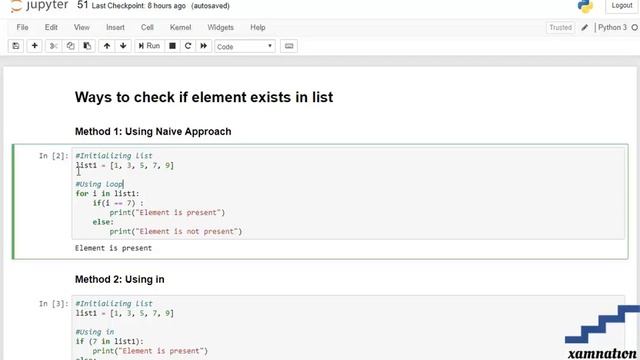Viewport: 640px width, 360px height.
Task: Save and checkpoint the notebook
Action: (x=16, y=46)
